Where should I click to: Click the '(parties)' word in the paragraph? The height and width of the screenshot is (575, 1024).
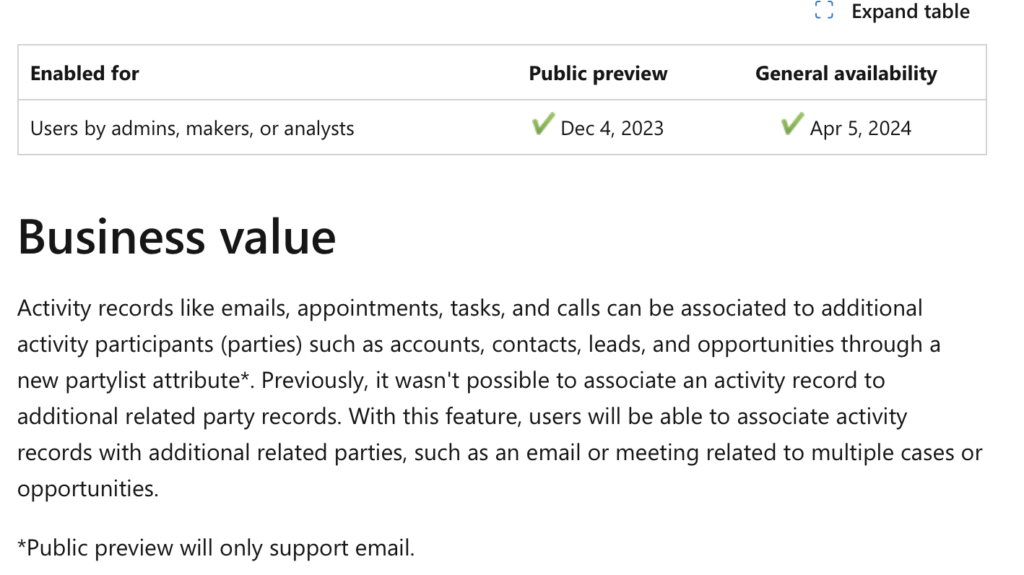click(261, 344)
